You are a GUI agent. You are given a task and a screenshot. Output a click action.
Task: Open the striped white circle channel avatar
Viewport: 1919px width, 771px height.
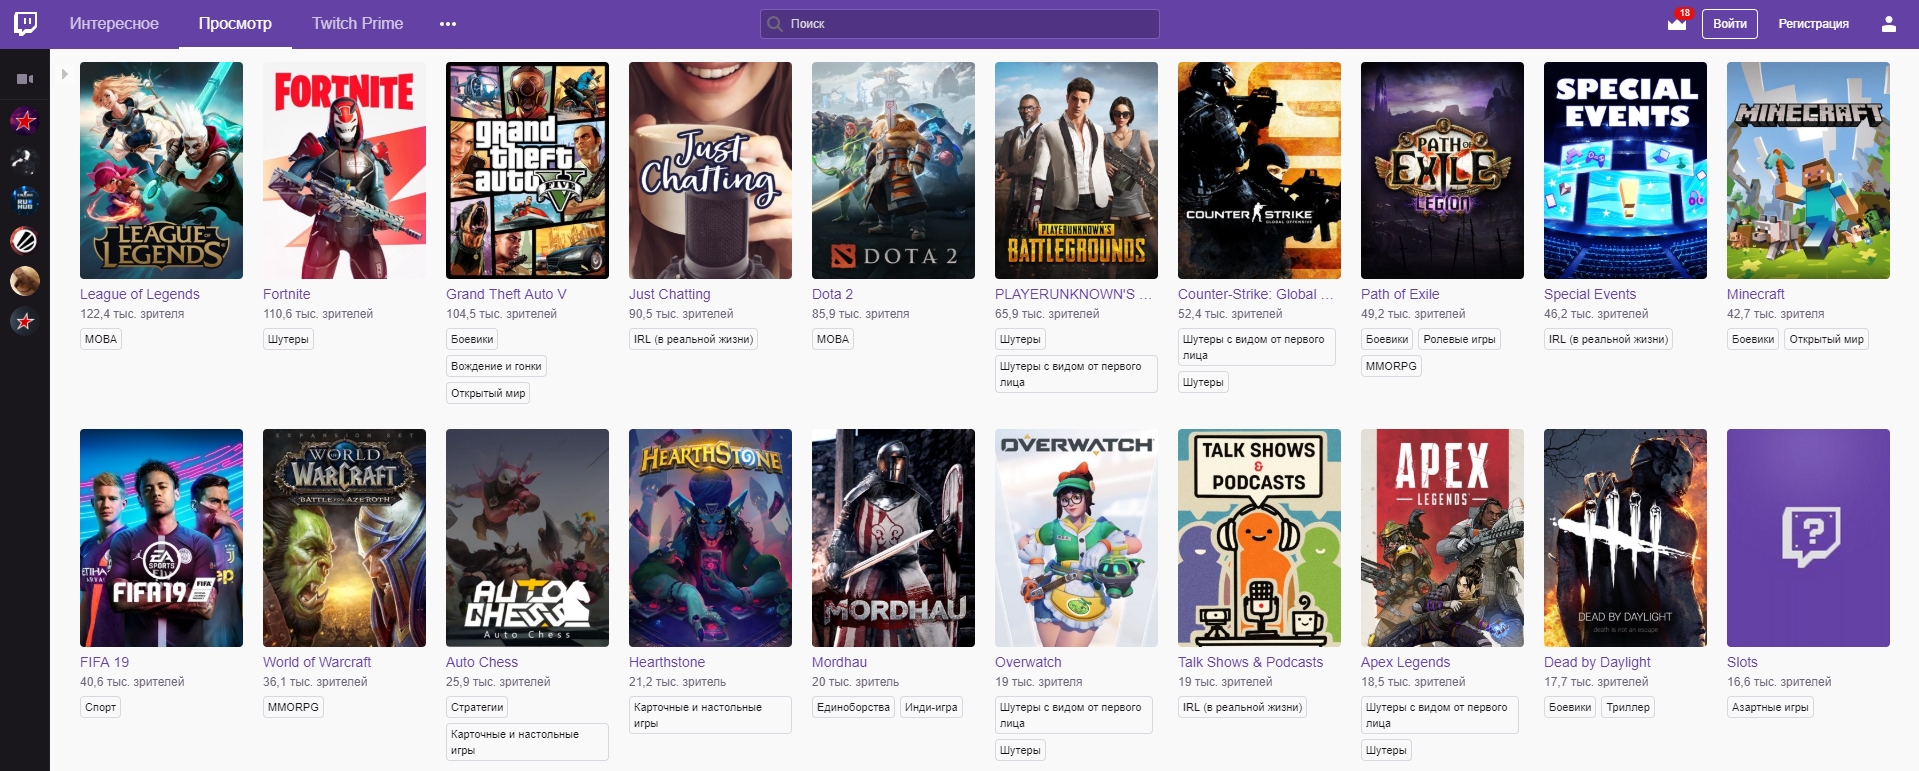click(x=25, y=241)
